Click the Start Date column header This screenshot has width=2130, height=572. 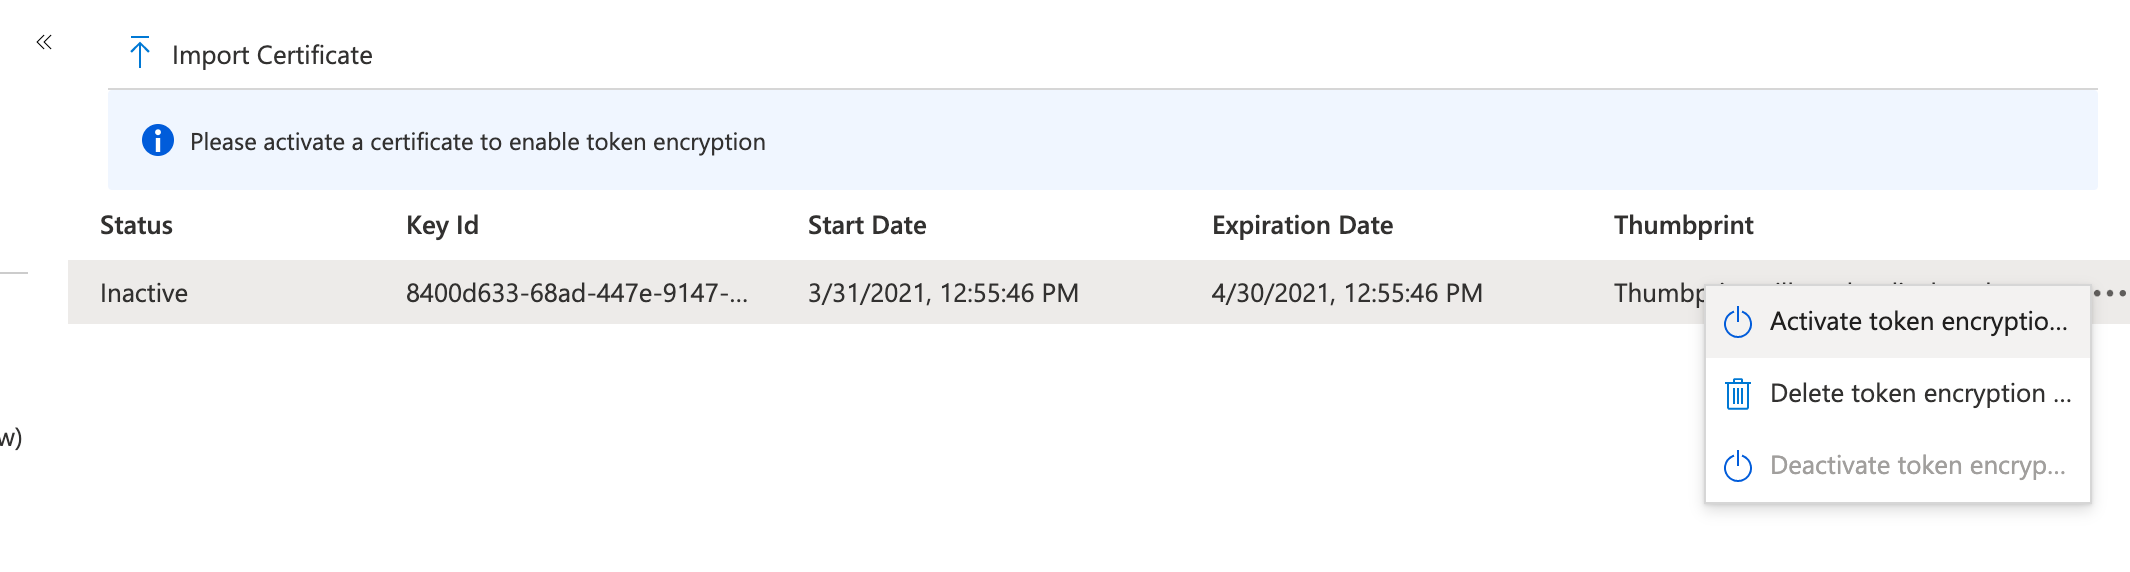pos(866,225)
